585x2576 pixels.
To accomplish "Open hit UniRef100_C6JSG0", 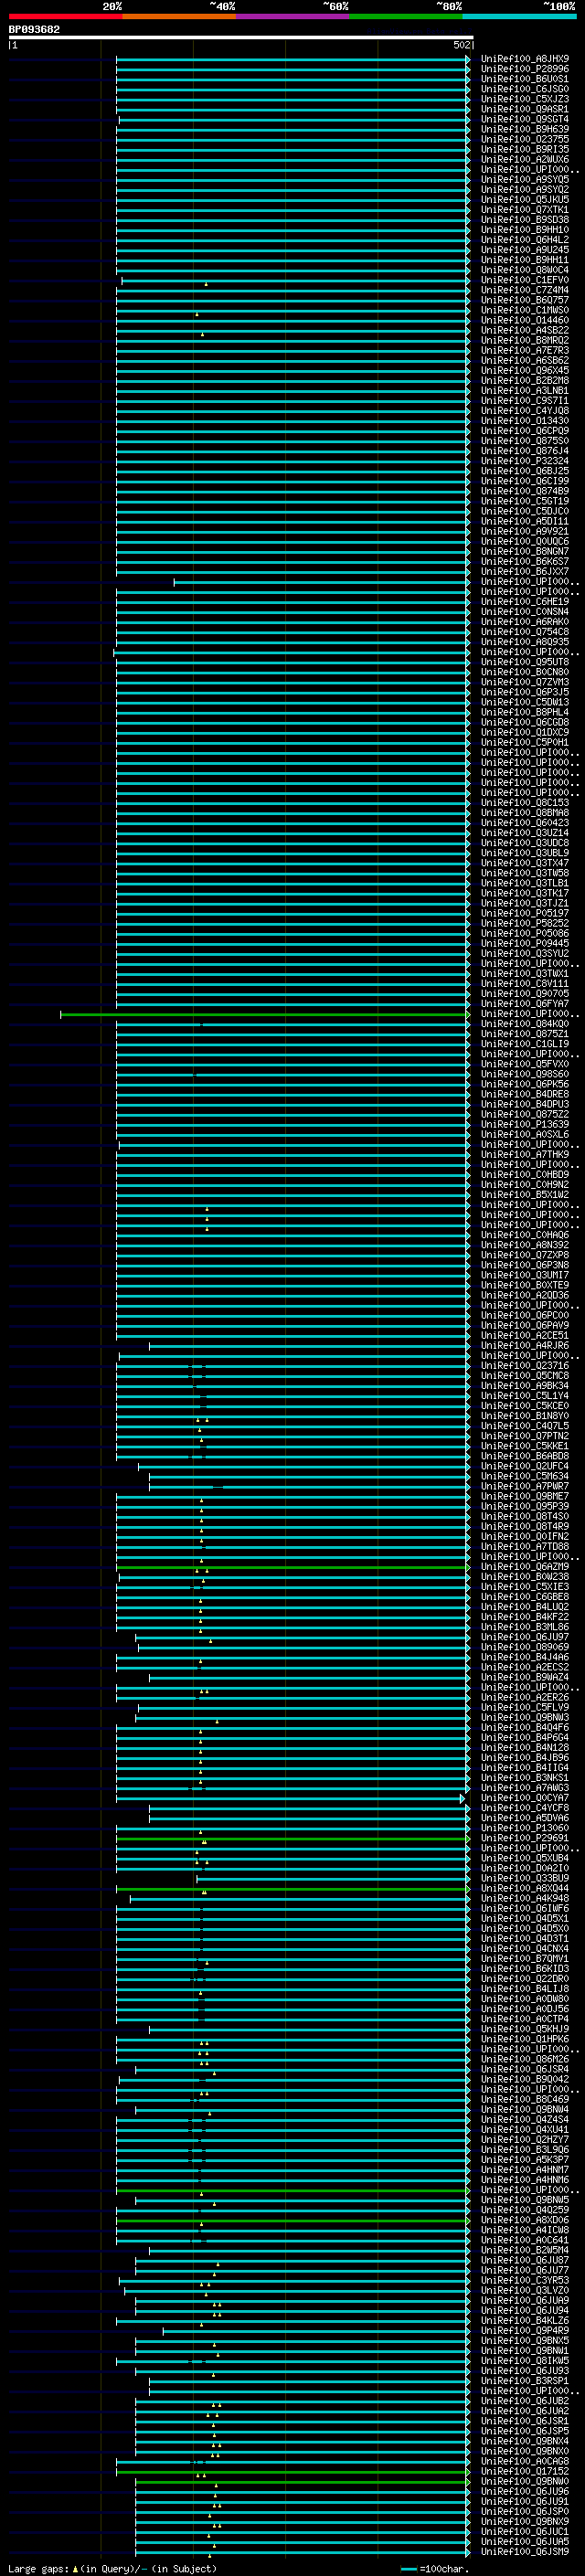I will pyautogui.click(x=525, y=89).
